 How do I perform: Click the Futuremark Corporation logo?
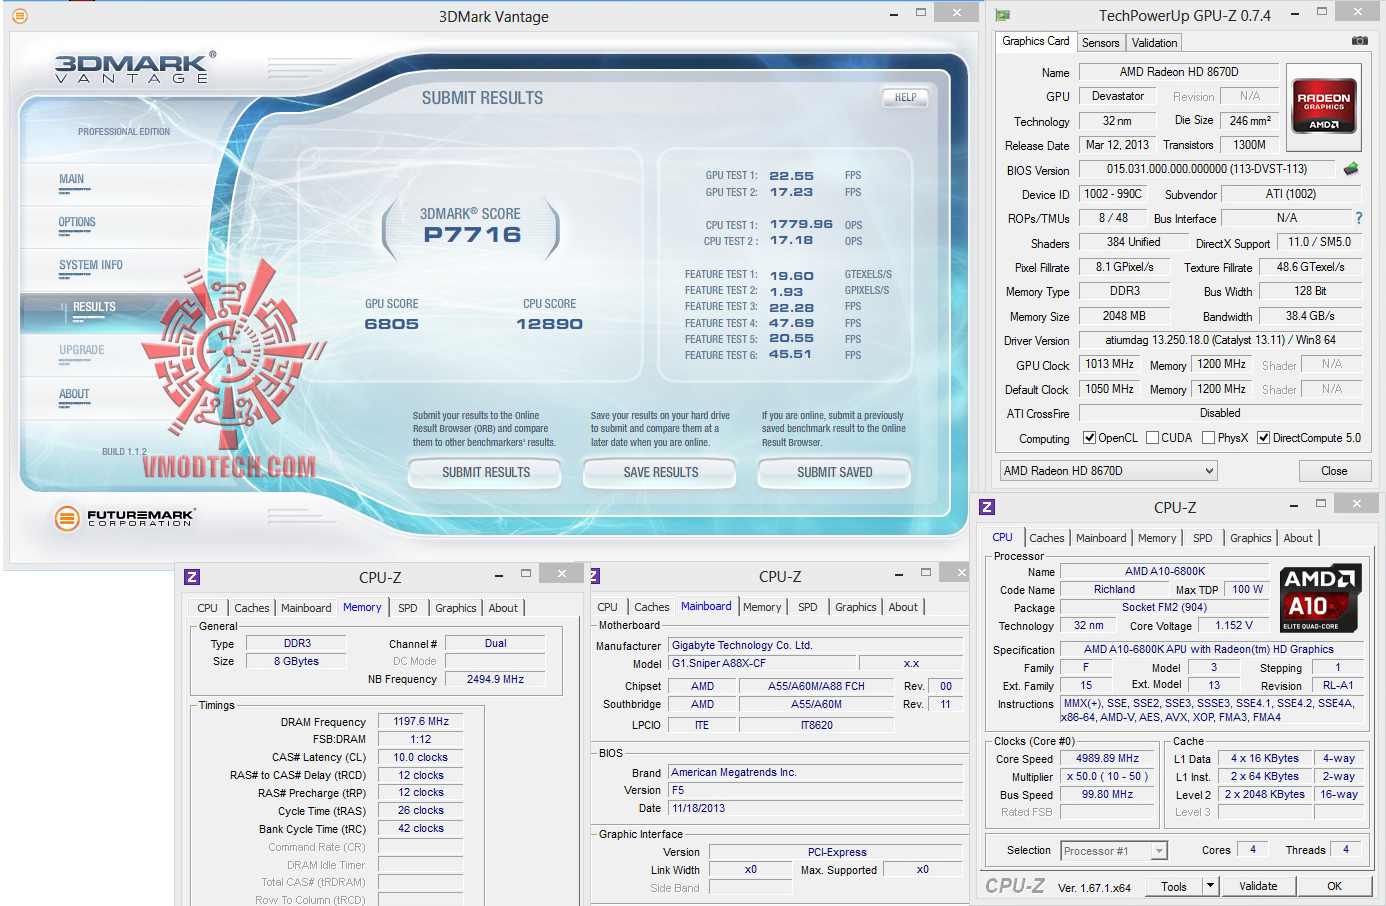pyautogui.click(x=124, y=517)
